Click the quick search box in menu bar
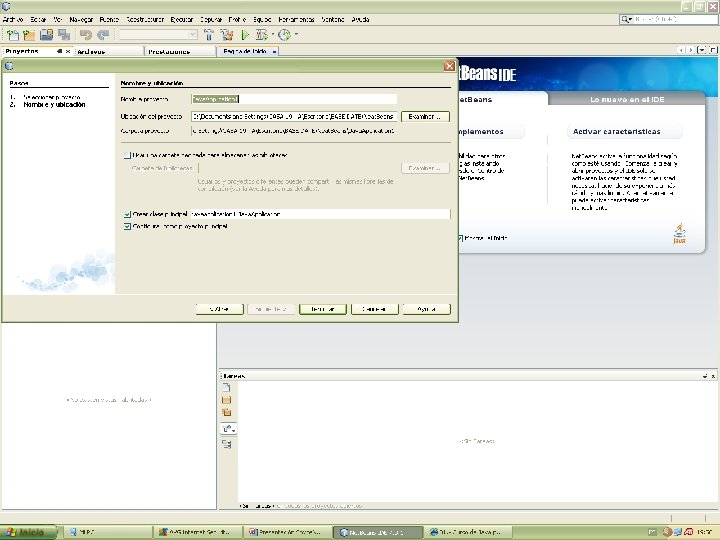 pos(668,19)
